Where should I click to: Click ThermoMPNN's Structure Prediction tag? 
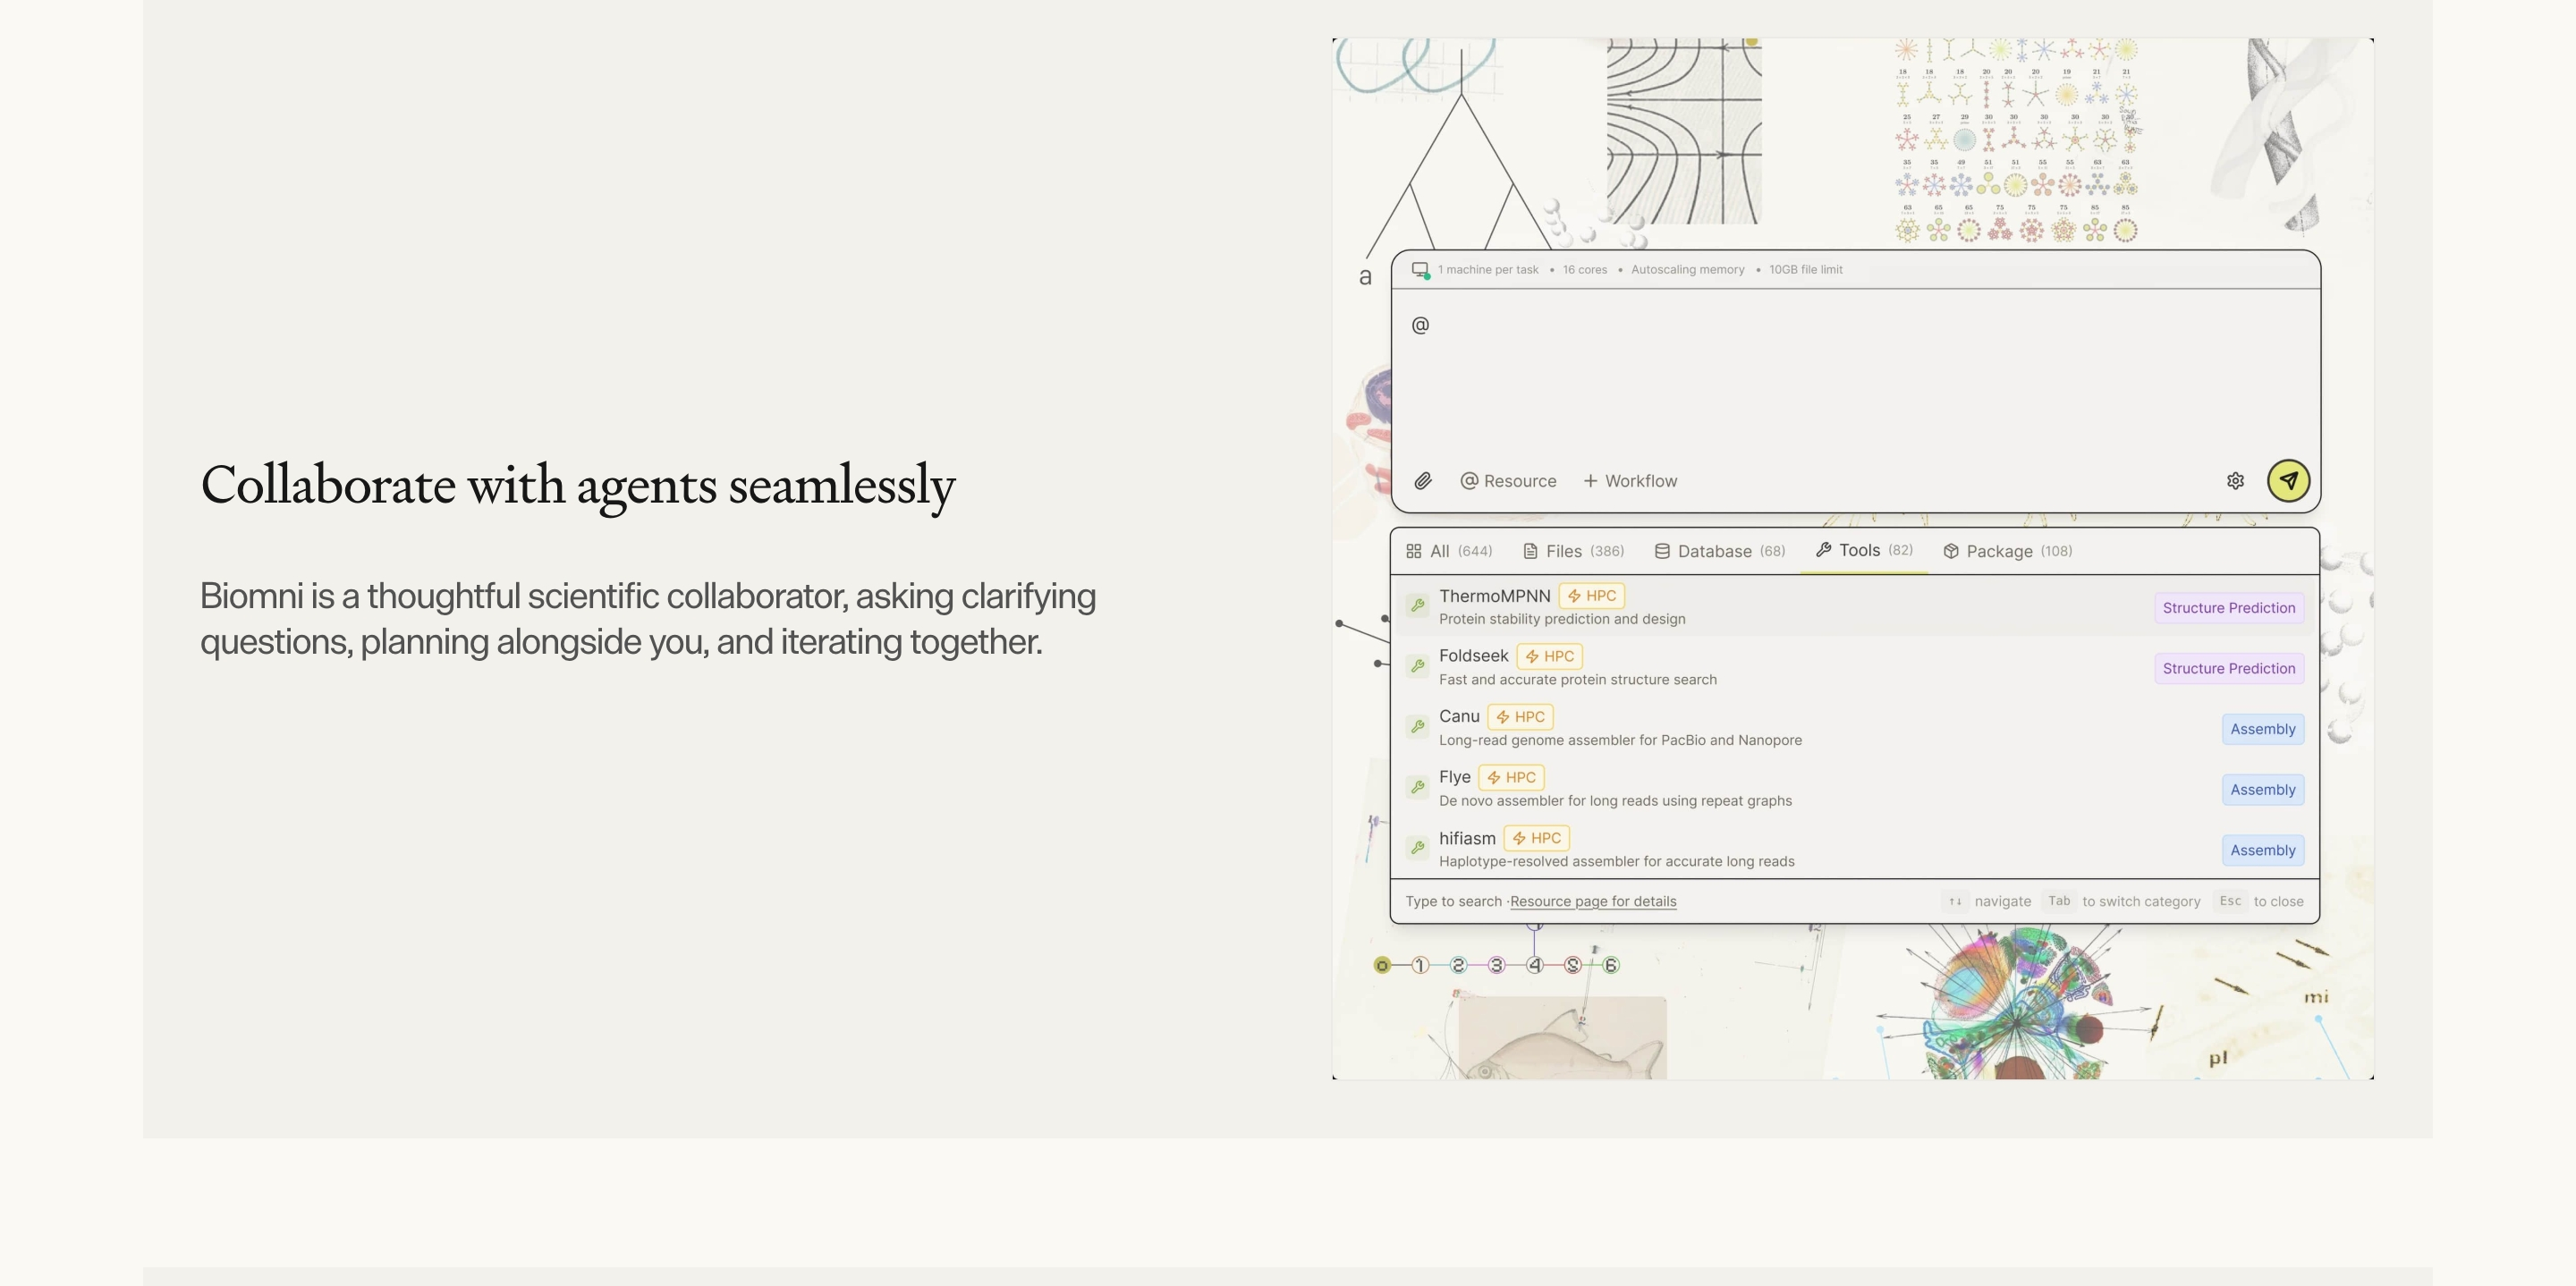(x=2229, y=608)
